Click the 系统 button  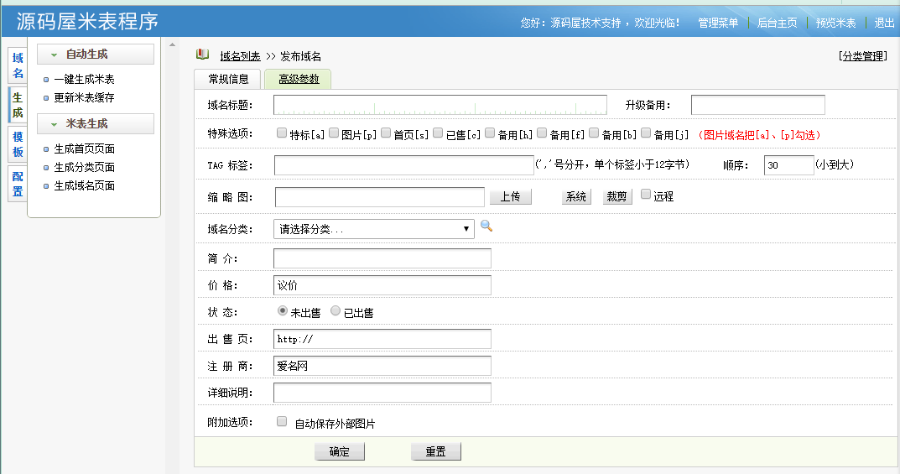pyautogui.click(x=576, y=197)
